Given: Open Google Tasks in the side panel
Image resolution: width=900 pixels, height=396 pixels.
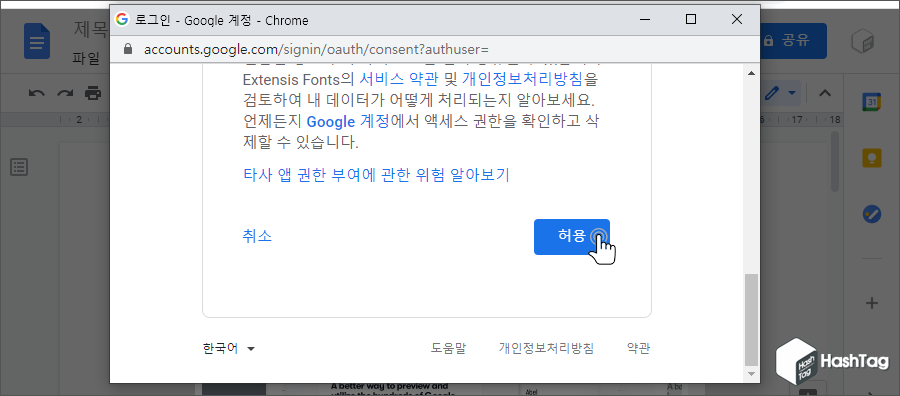Looking at the screenshot, I should (872, 214).
